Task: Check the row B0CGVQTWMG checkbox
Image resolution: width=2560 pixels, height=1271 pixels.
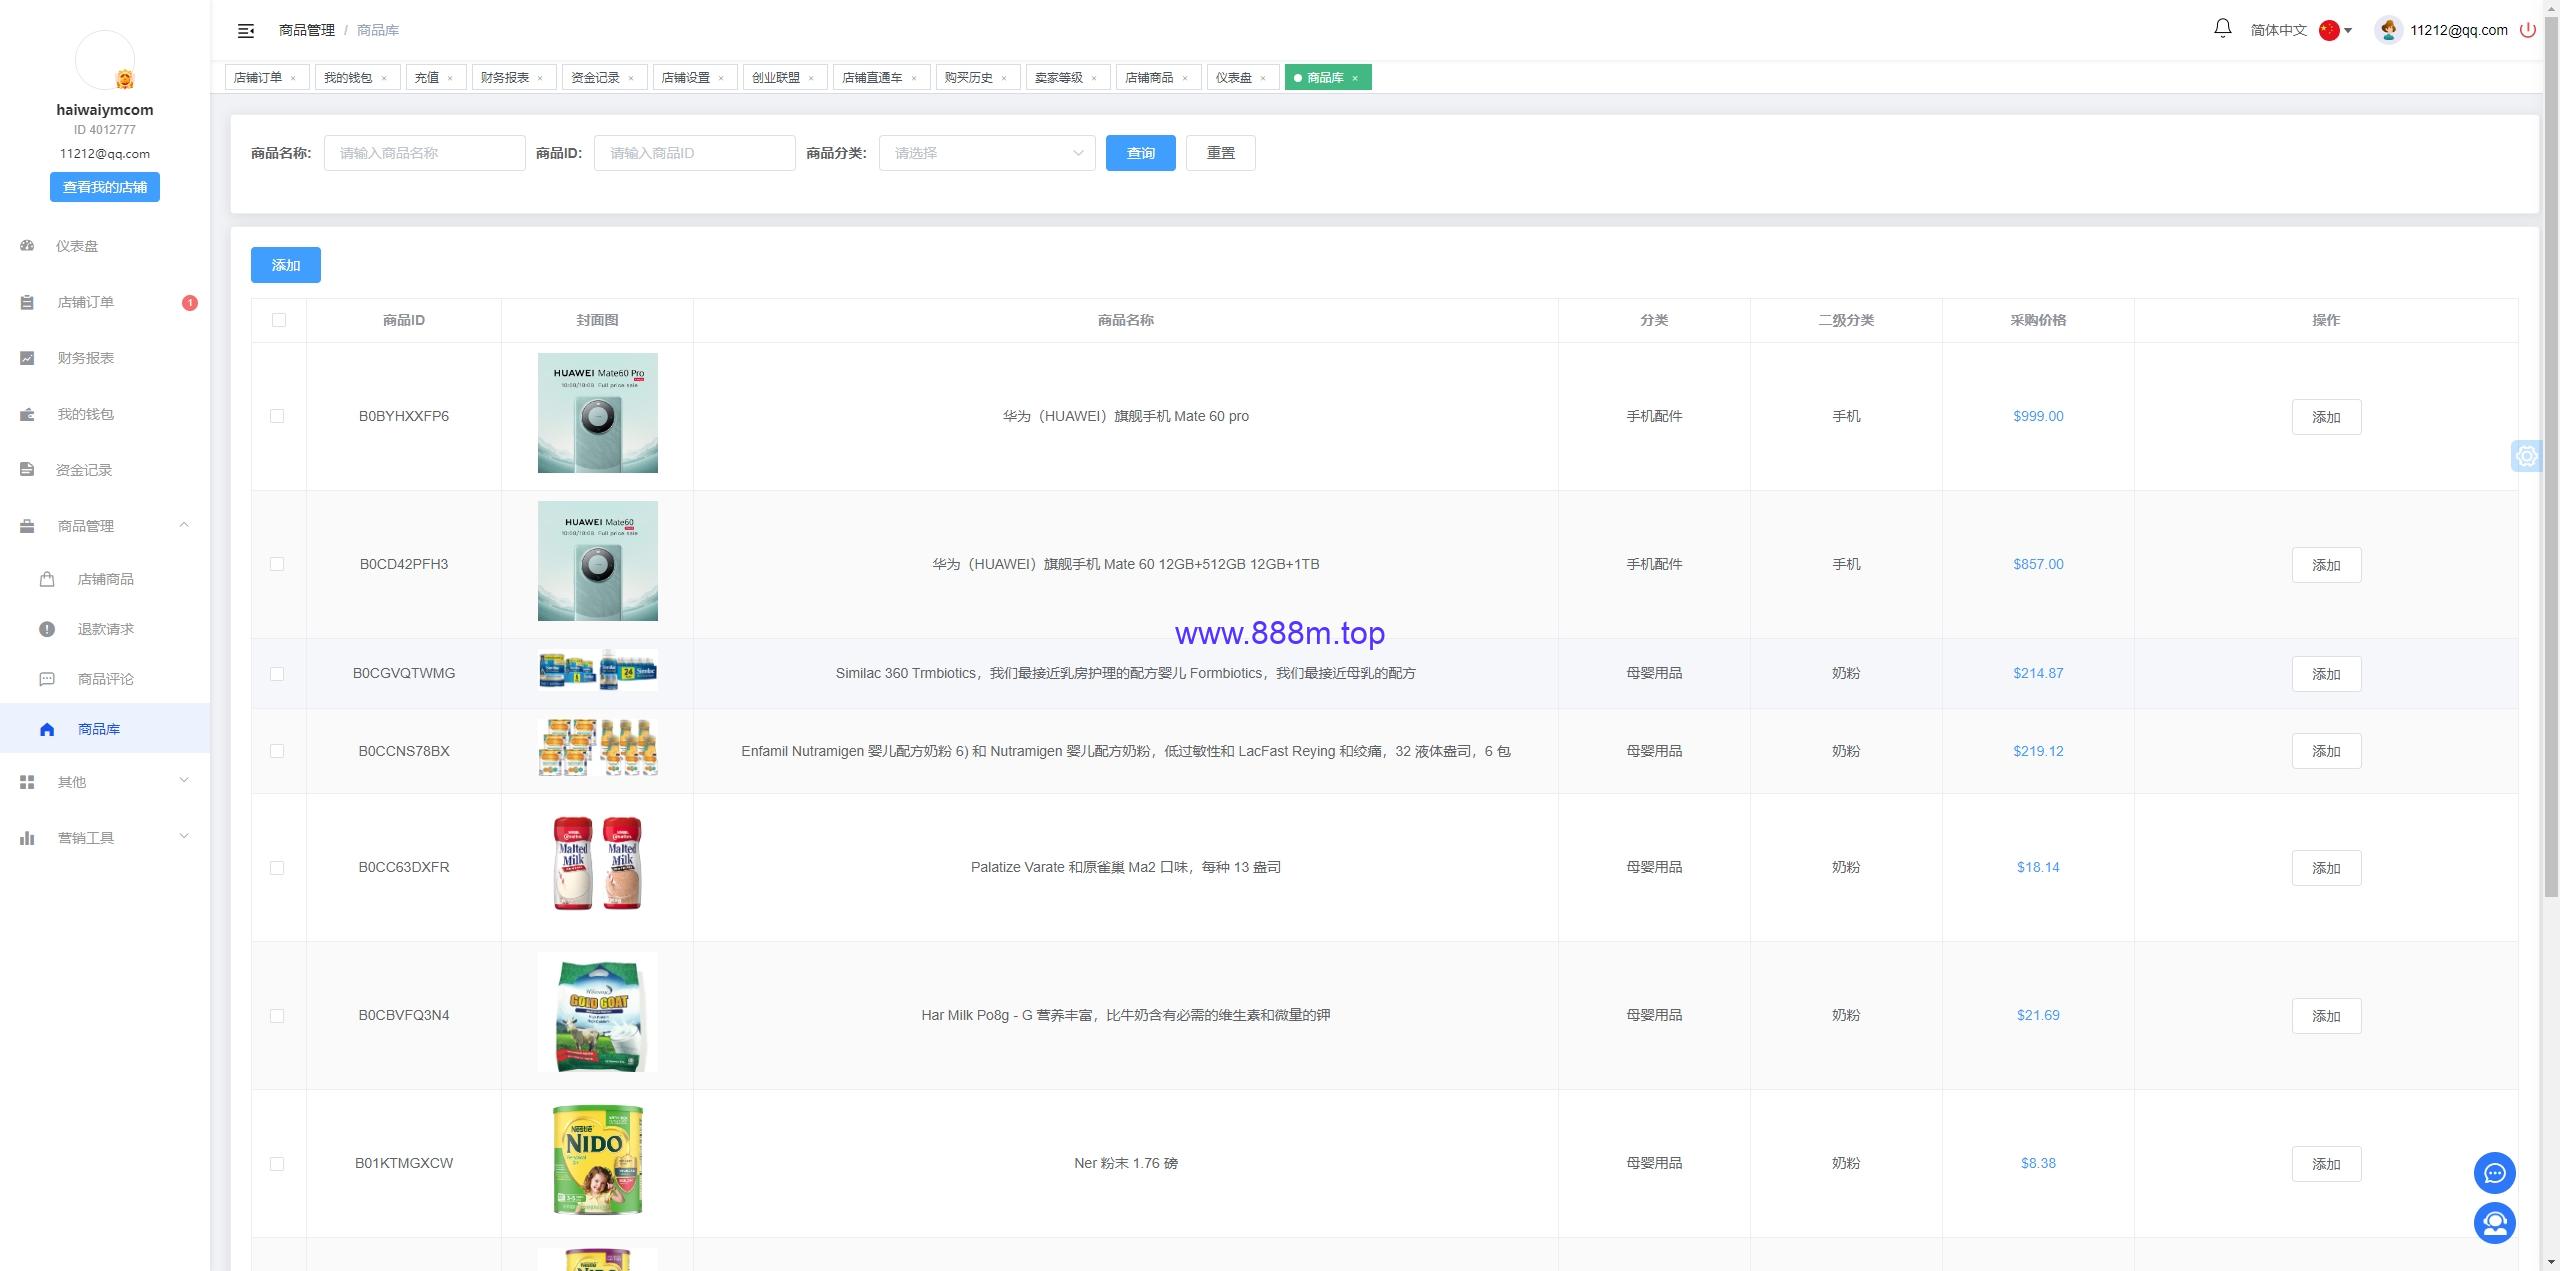Action: pyautogui.click(x=277, y=674)
